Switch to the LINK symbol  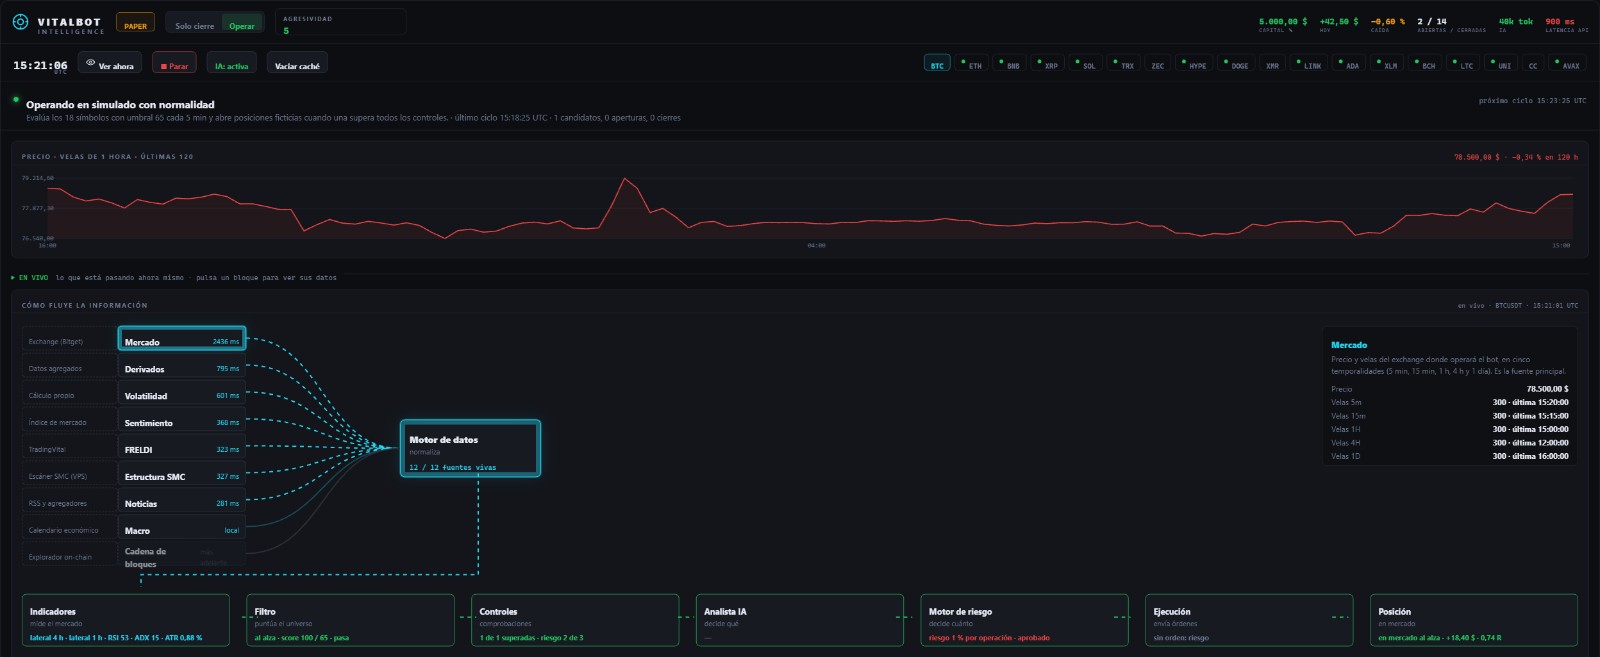pyautogui.click(x=1309, y=64)
